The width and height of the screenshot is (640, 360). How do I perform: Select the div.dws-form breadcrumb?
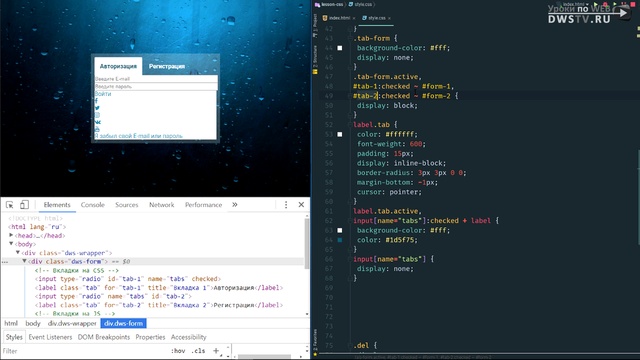click(123, 323)
